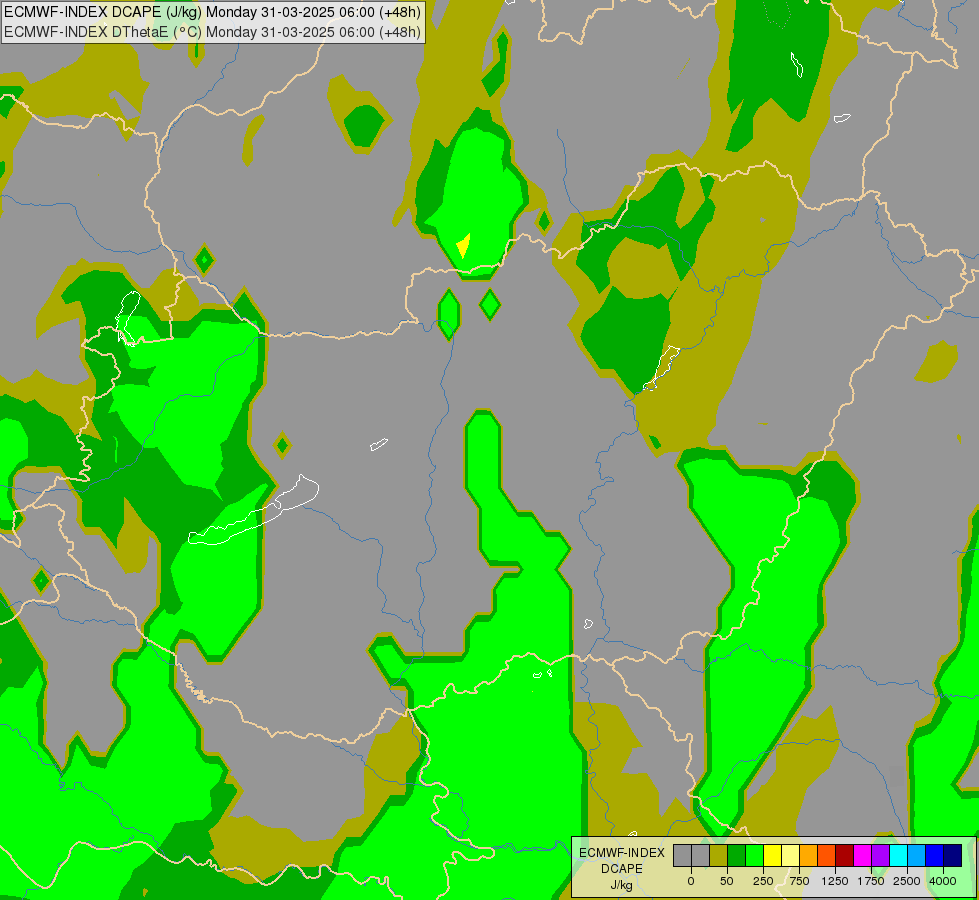This screenshot has height=900, width=979.
Task: Click the small yellow DCAPE patch on map
Action: (x=463, y=245)
